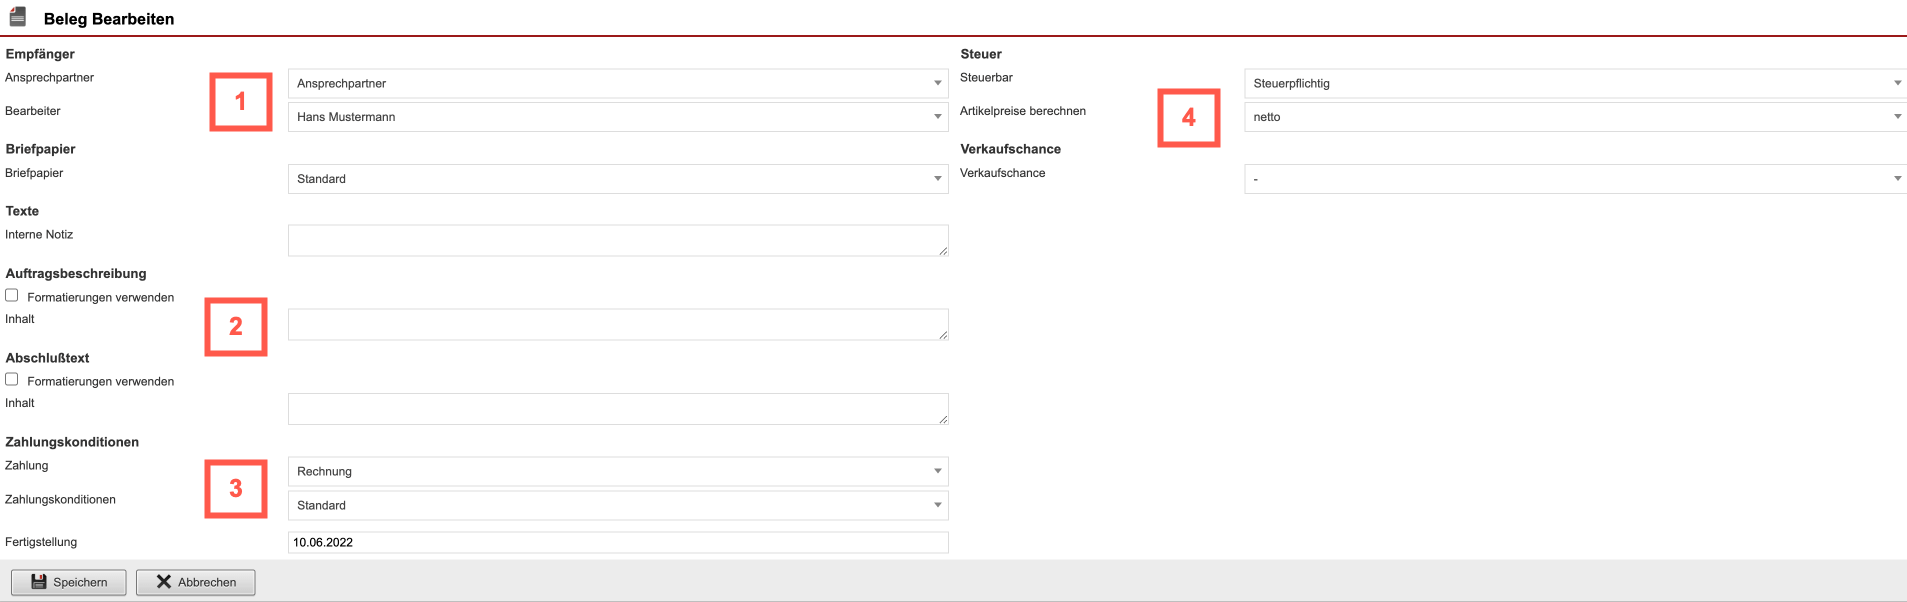Enable formatting for Abschlußtext
Viewport: 1907px width, 602px height.
click(12, 380)
